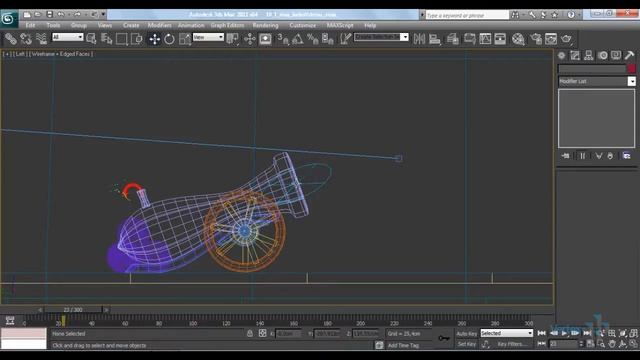
Task: Open the Group menu
Action: (x=79, y=25)
